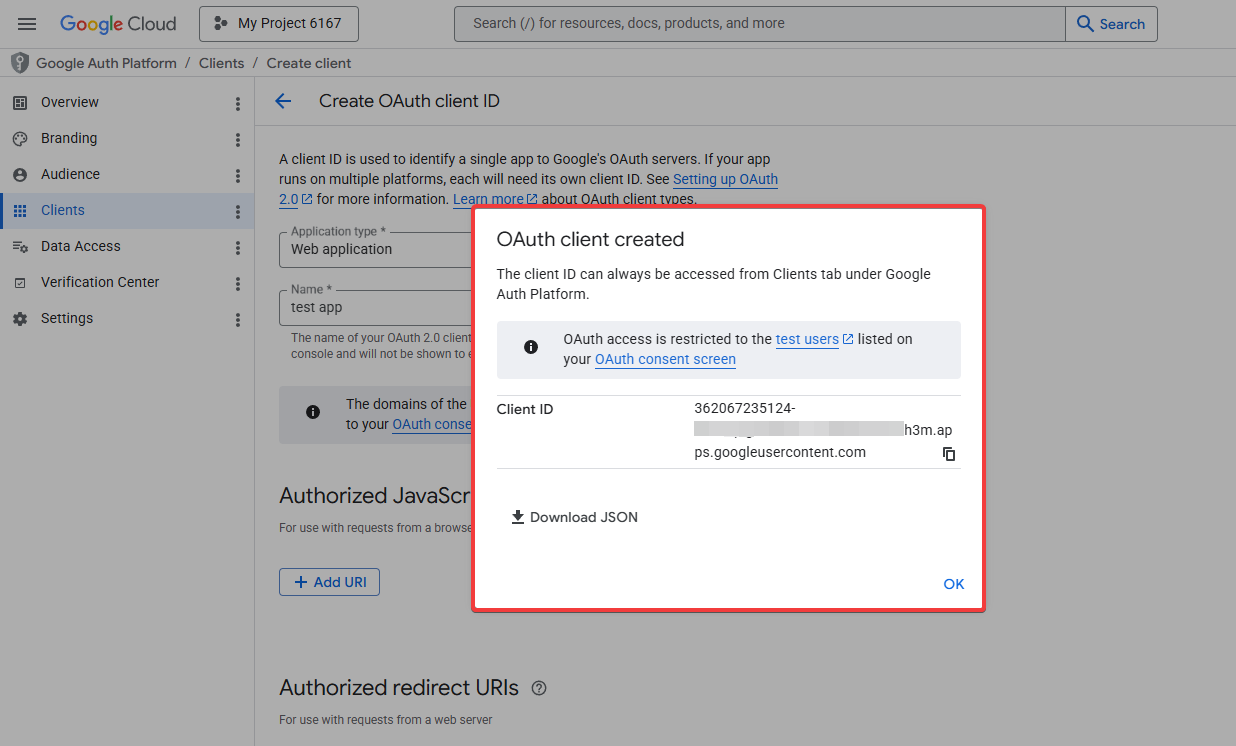Image resolution: width=1236 pixels, height=746 pixels.
Task: Open the three-dot menu next to Branding
Action: pos(238,140)
